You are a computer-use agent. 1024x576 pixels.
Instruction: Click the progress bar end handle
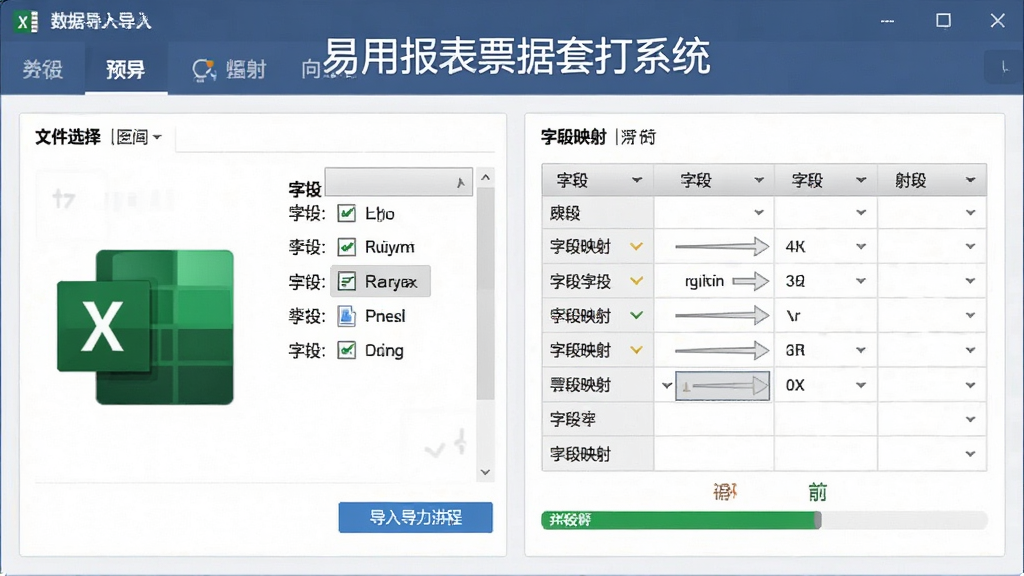(818, 520)
